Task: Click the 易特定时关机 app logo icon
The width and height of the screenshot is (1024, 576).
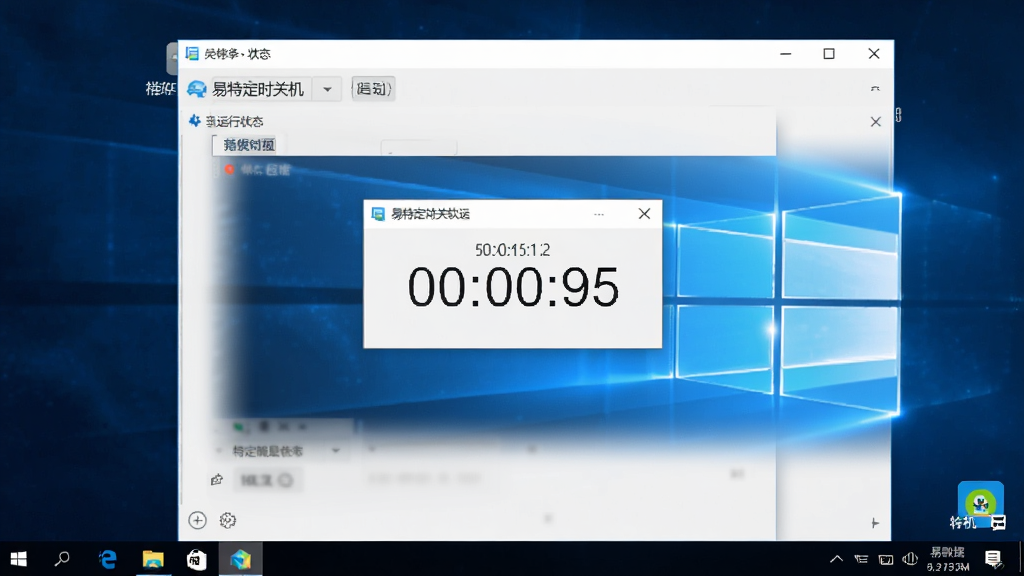Action: point(197,89)
